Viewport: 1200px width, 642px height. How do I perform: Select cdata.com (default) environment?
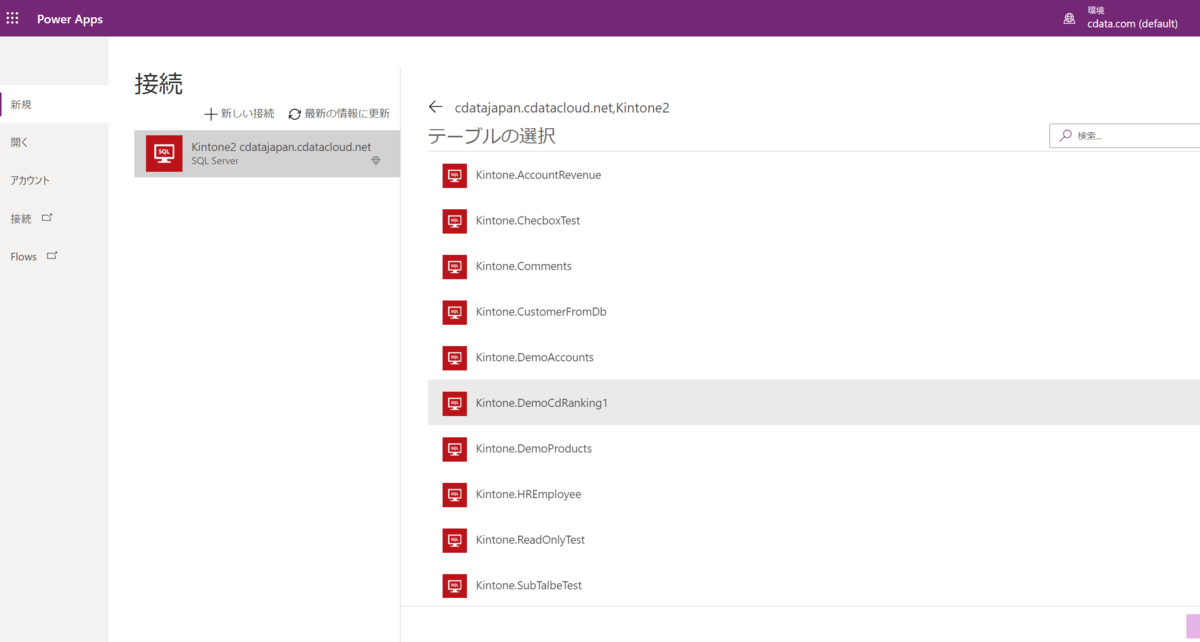tap(1133, 24)
